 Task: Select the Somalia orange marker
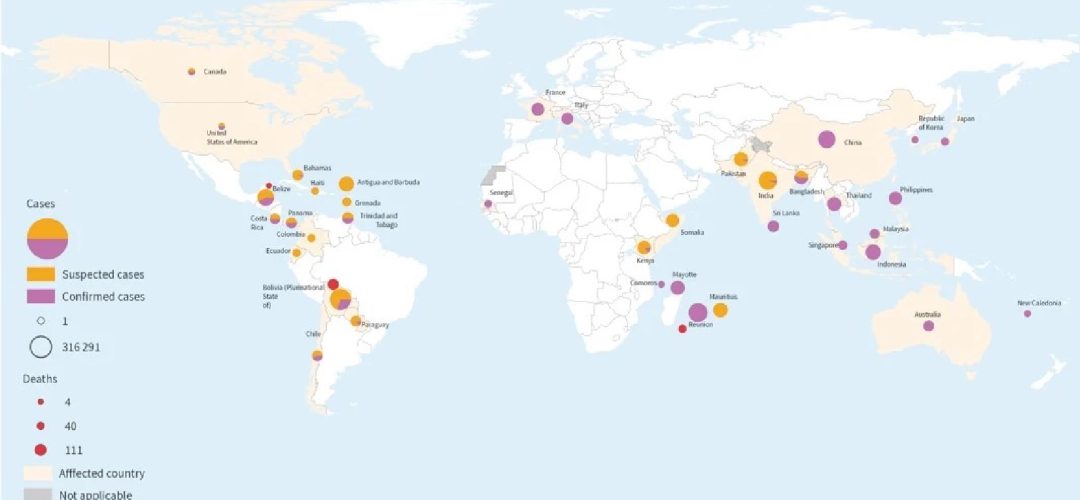click(672, 220)
